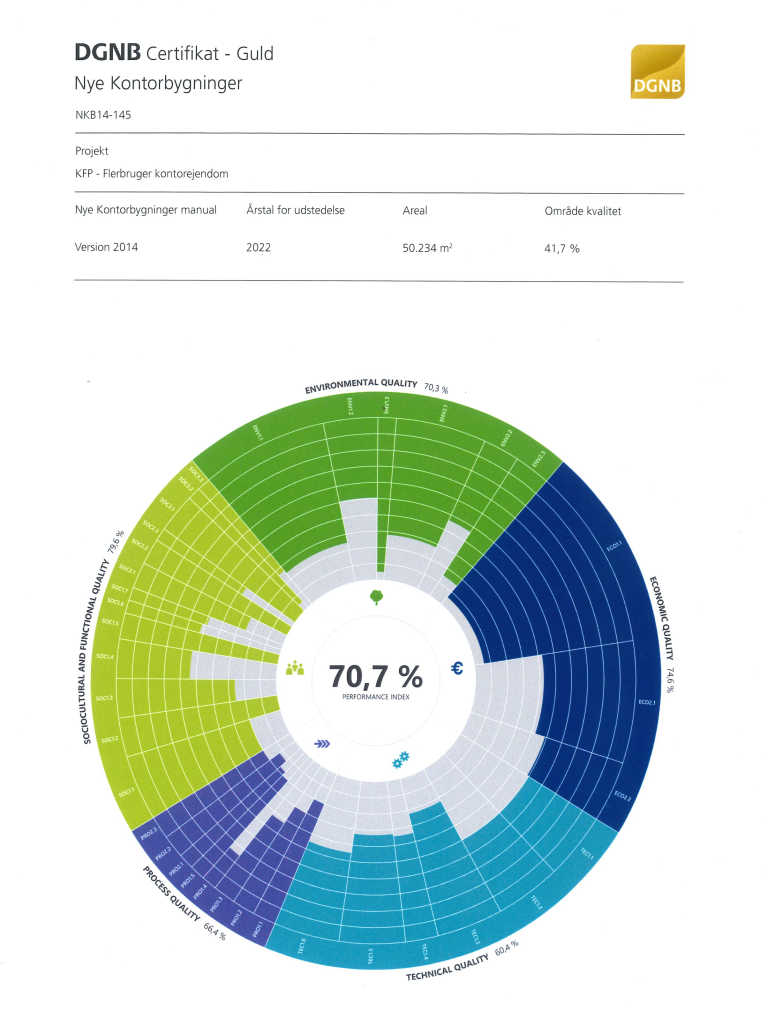Select the 70,7 % performance index value
Image resolution: width=768 pixels, height=1010 pixels.
tap(376, 677)
